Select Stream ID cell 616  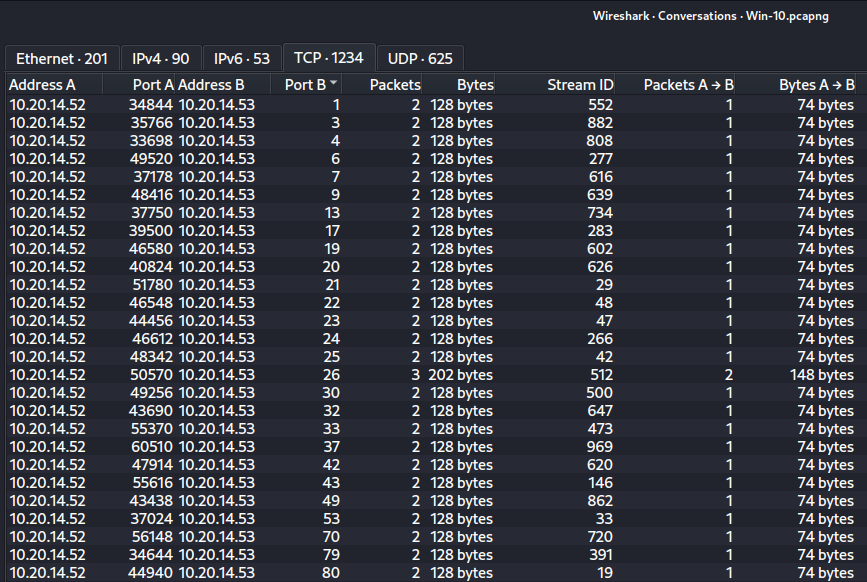pyautogui.click(x=600, y=177)
